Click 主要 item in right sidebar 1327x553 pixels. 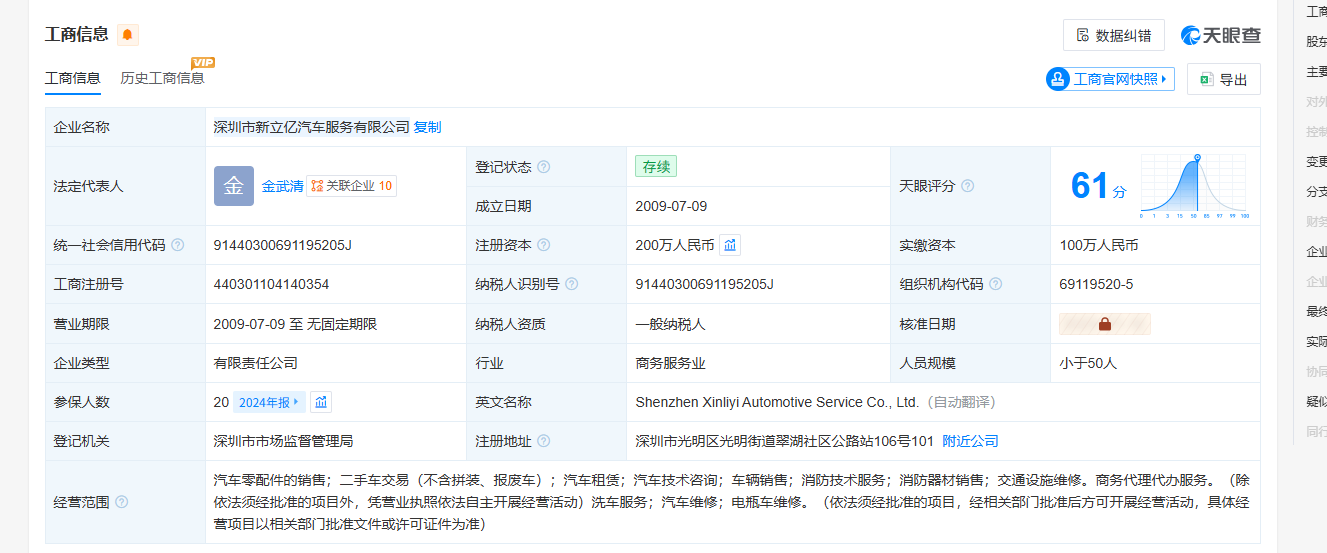click(1317, 71)
